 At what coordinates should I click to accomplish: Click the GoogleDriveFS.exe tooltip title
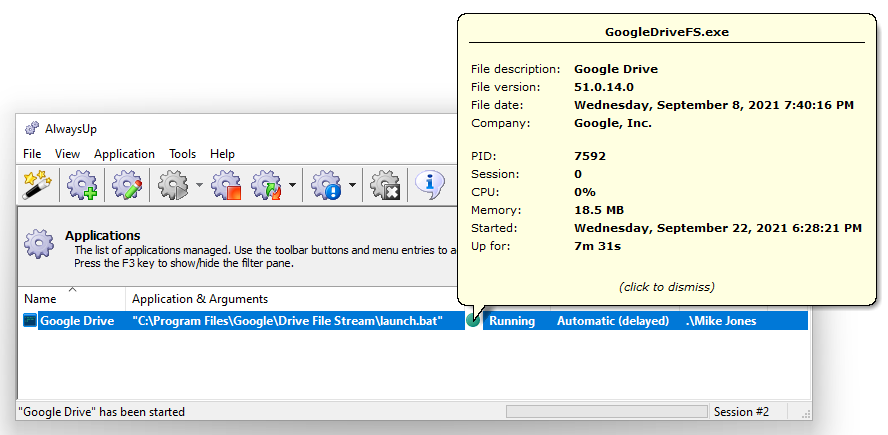pos(667,32)
